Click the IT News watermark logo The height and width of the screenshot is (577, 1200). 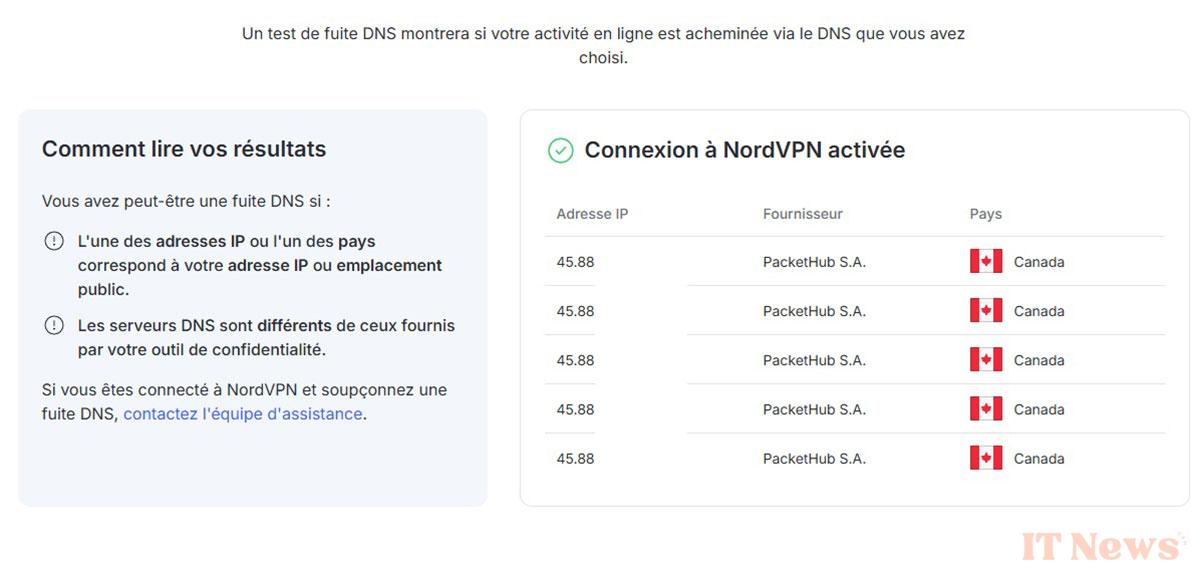1102,545
